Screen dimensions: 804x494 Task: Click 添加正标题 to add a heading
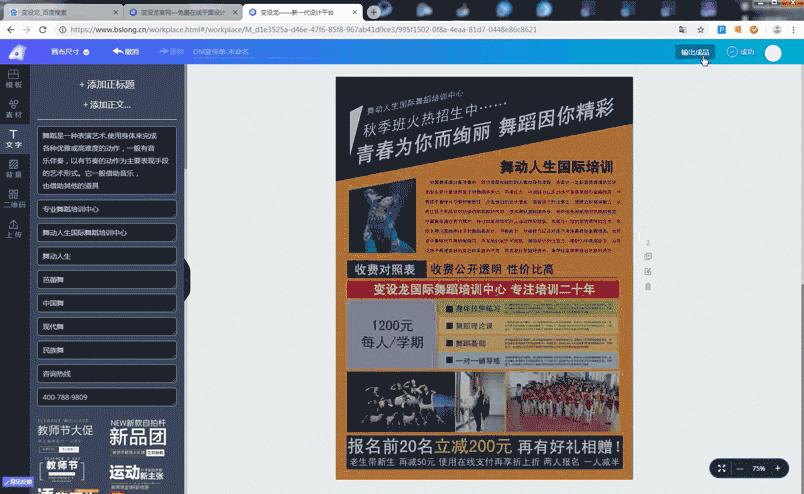[107, 85]
